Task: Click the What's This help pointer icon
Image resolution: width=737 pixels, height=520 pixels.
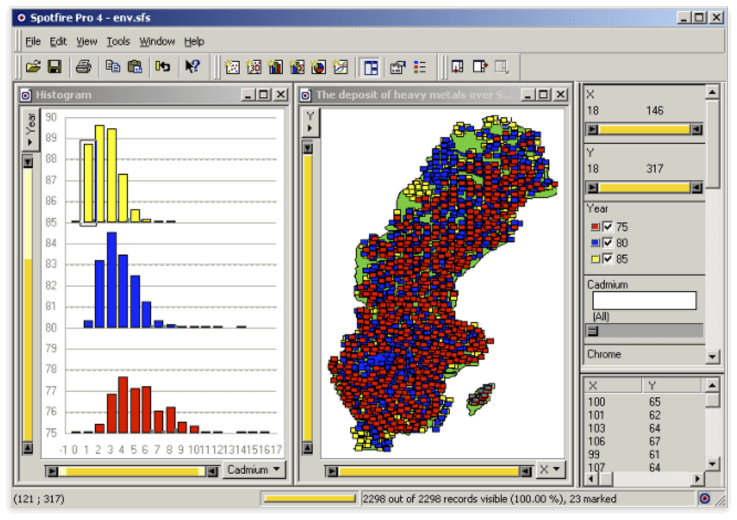Action: click(192, 67)
